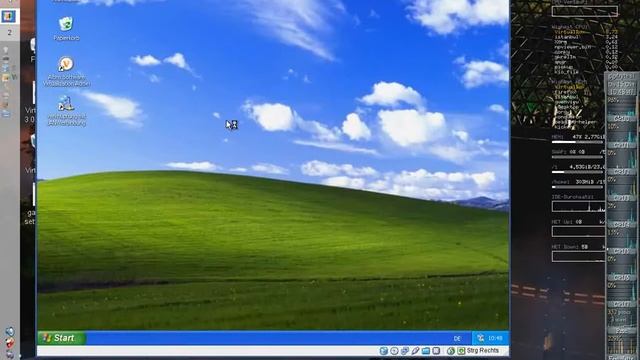Click the system tray icon beside the clock

pyautogui.click(x=480, y=338)
